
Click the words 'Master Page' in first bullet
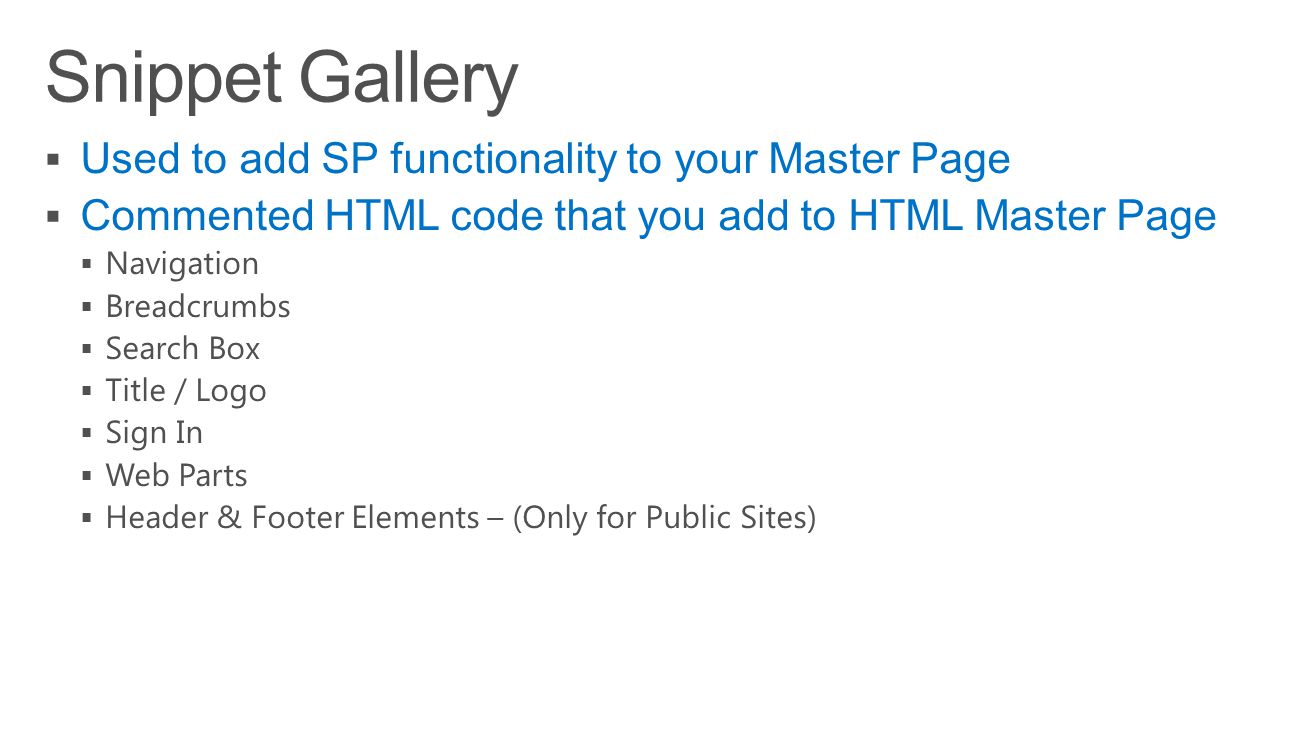click(x=889, y=159)
